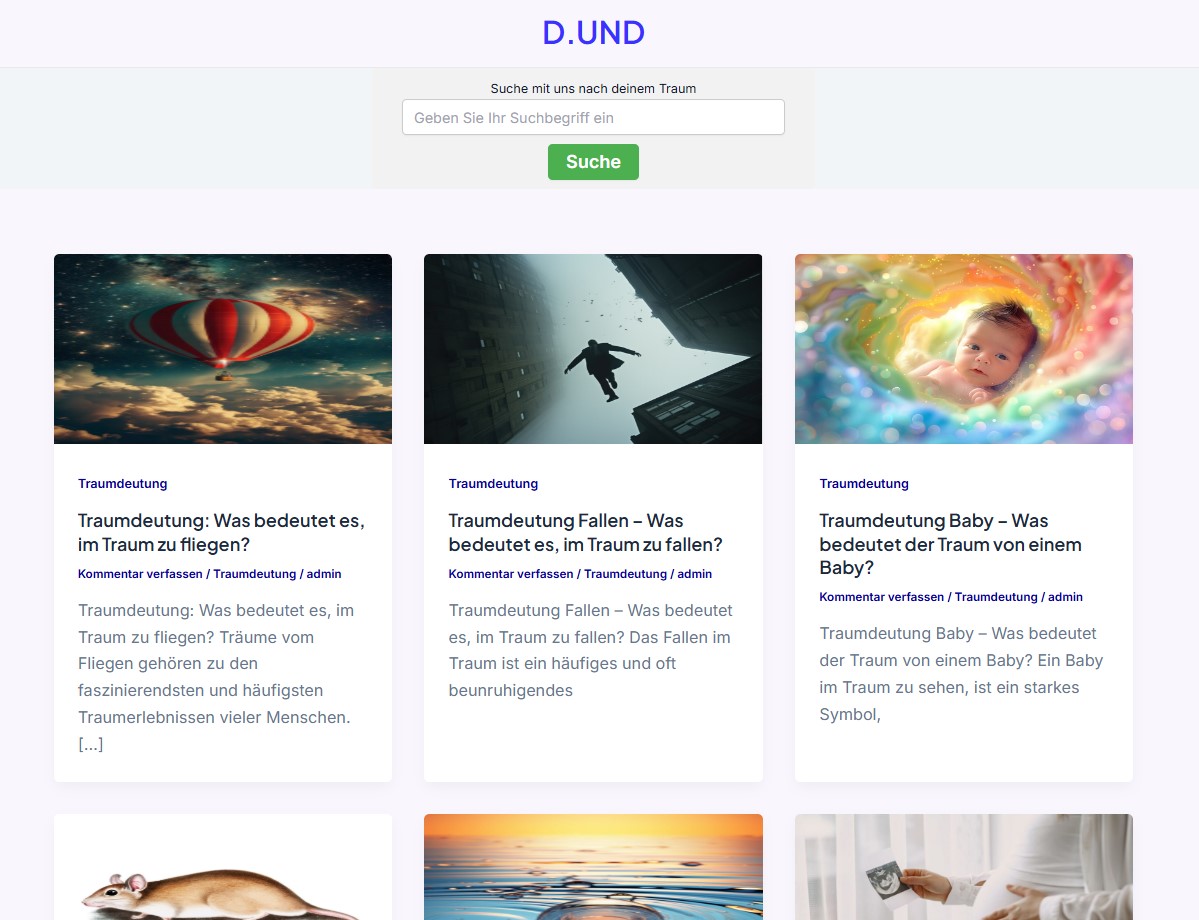Click 'Kommentar verfassen' under flying article
This screenshot has height=920, width=1199.
(x=140, y=574)
